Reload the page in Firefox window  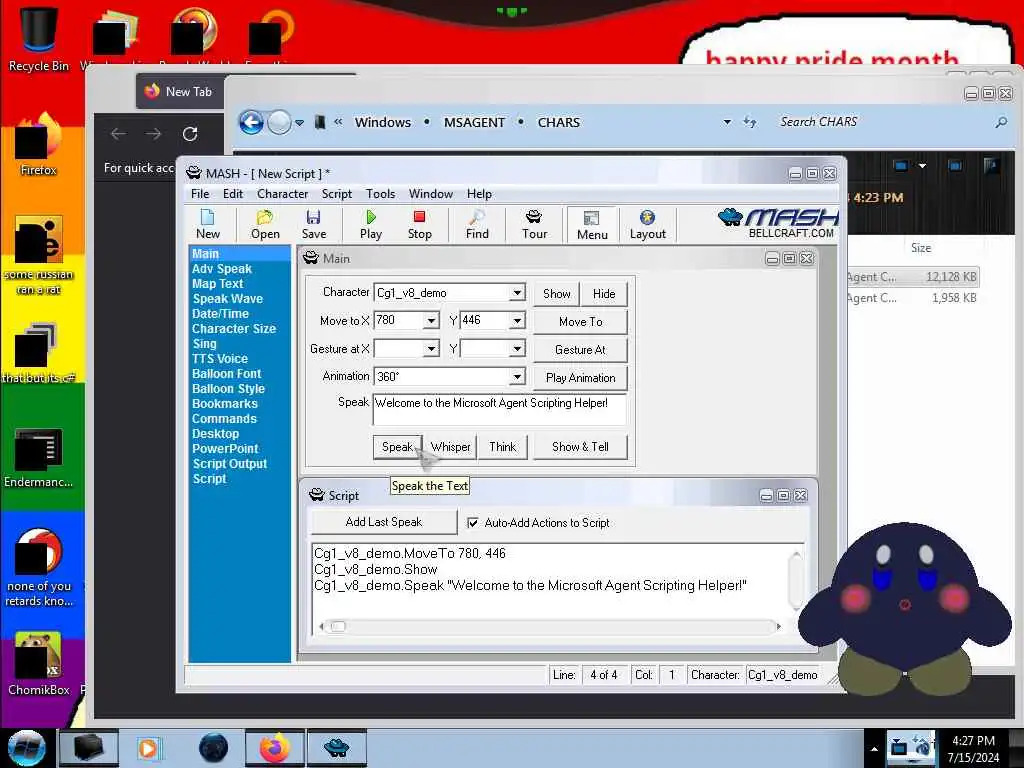click(190, 134)
